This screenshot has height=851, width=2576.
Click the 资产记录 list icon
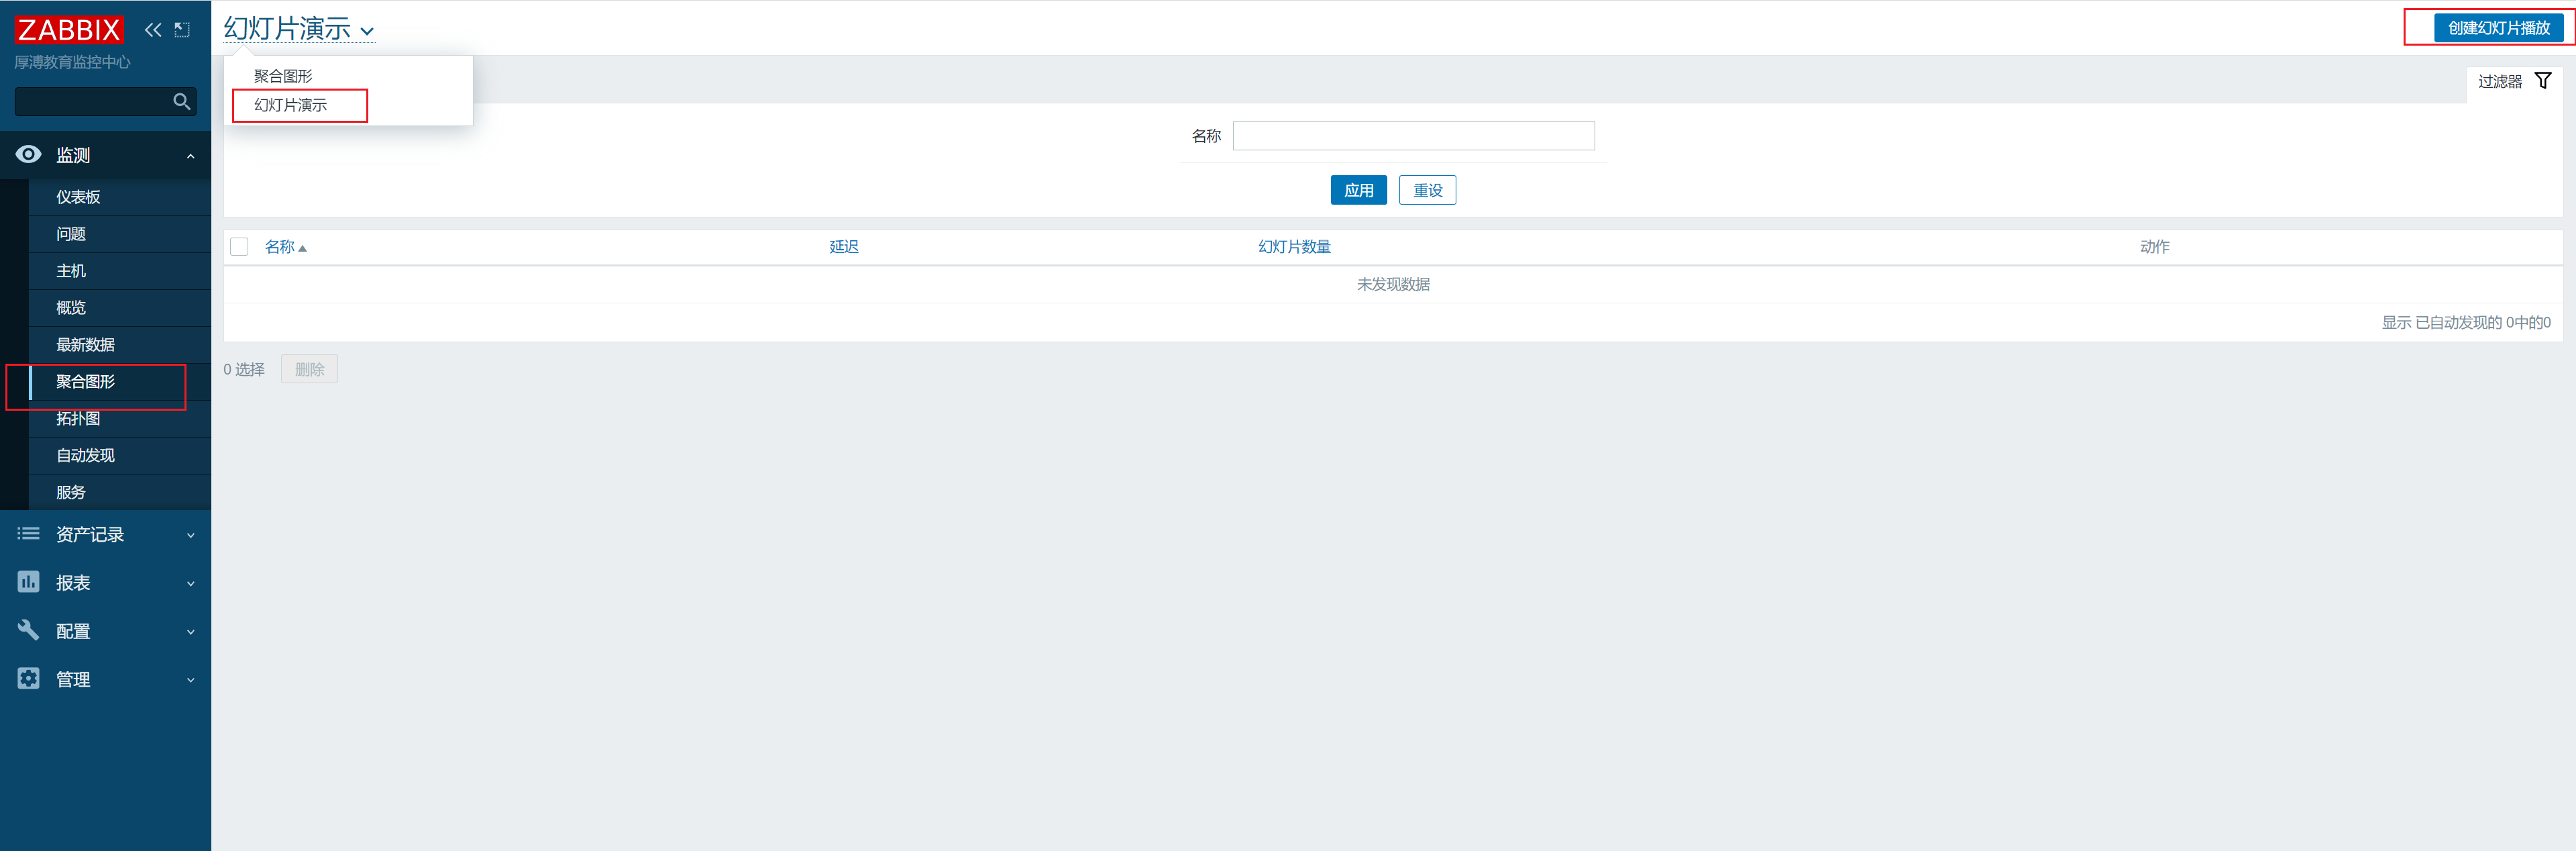tap(28, 534)
